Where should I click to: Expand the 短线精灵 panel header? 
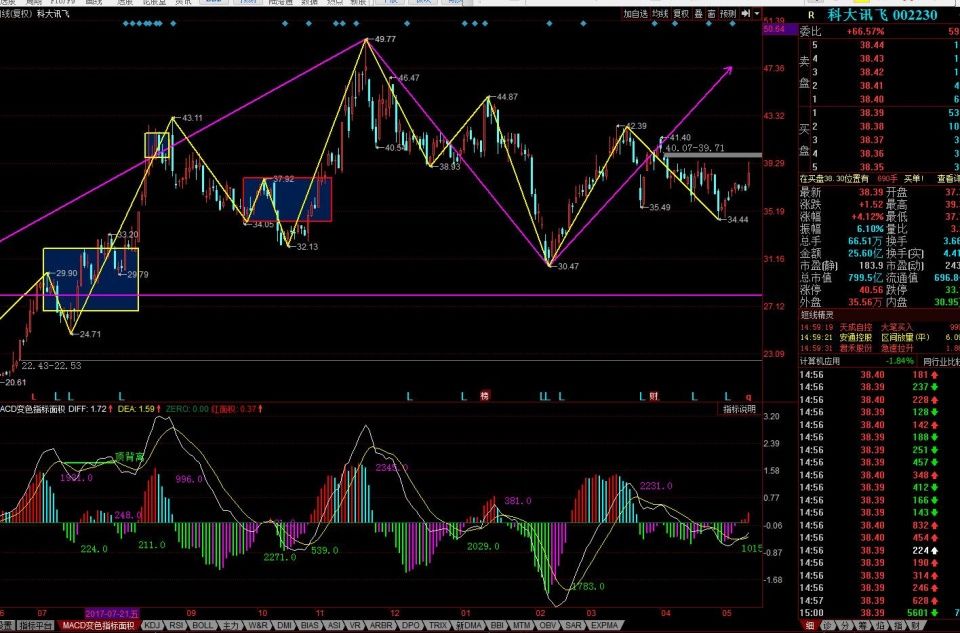tap(816, 314)
